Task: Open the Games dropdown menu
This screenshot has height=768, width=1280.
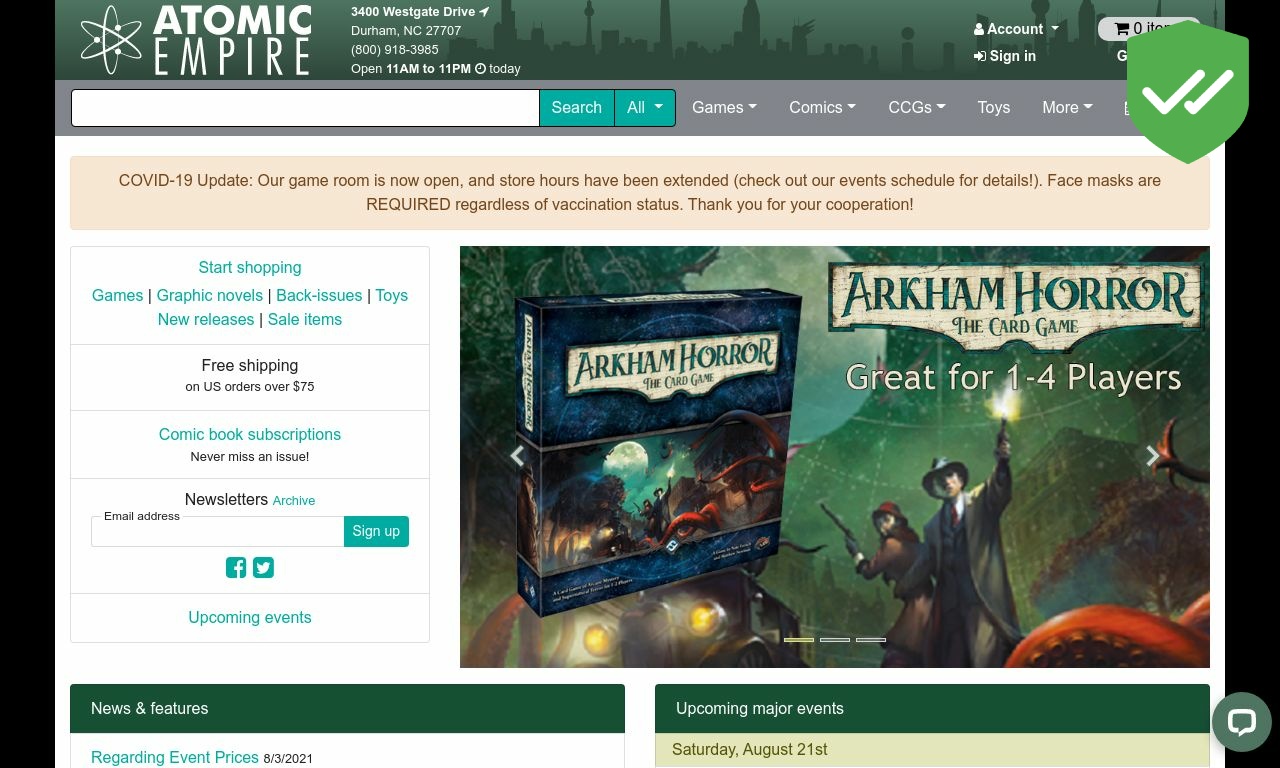Action: point(724,108)
